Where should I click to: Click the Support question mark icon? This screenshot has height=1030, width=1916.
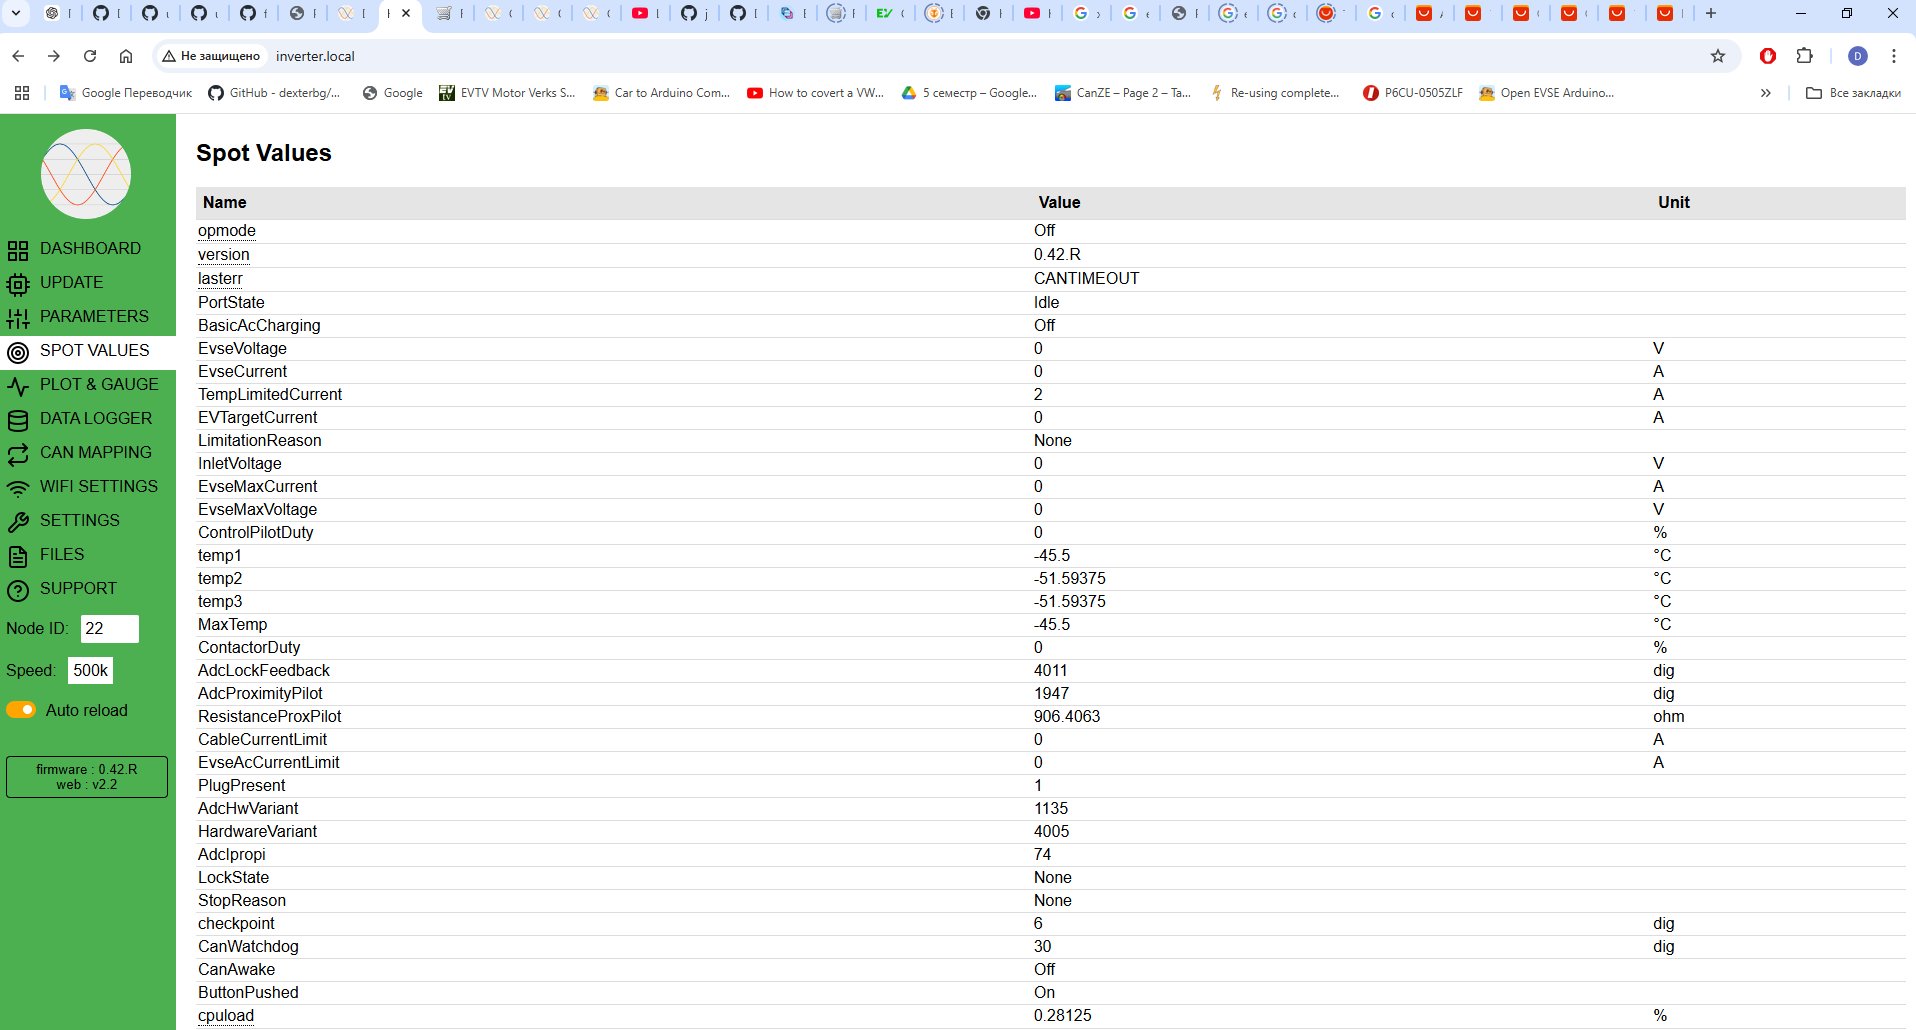(18, 590)
